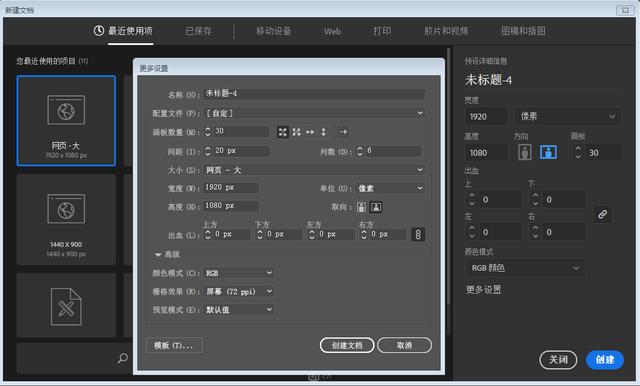Screen dimensions: 640x386
Task: Click the 名称 field with 未标题-4
Action: click(x=314, y=94)
